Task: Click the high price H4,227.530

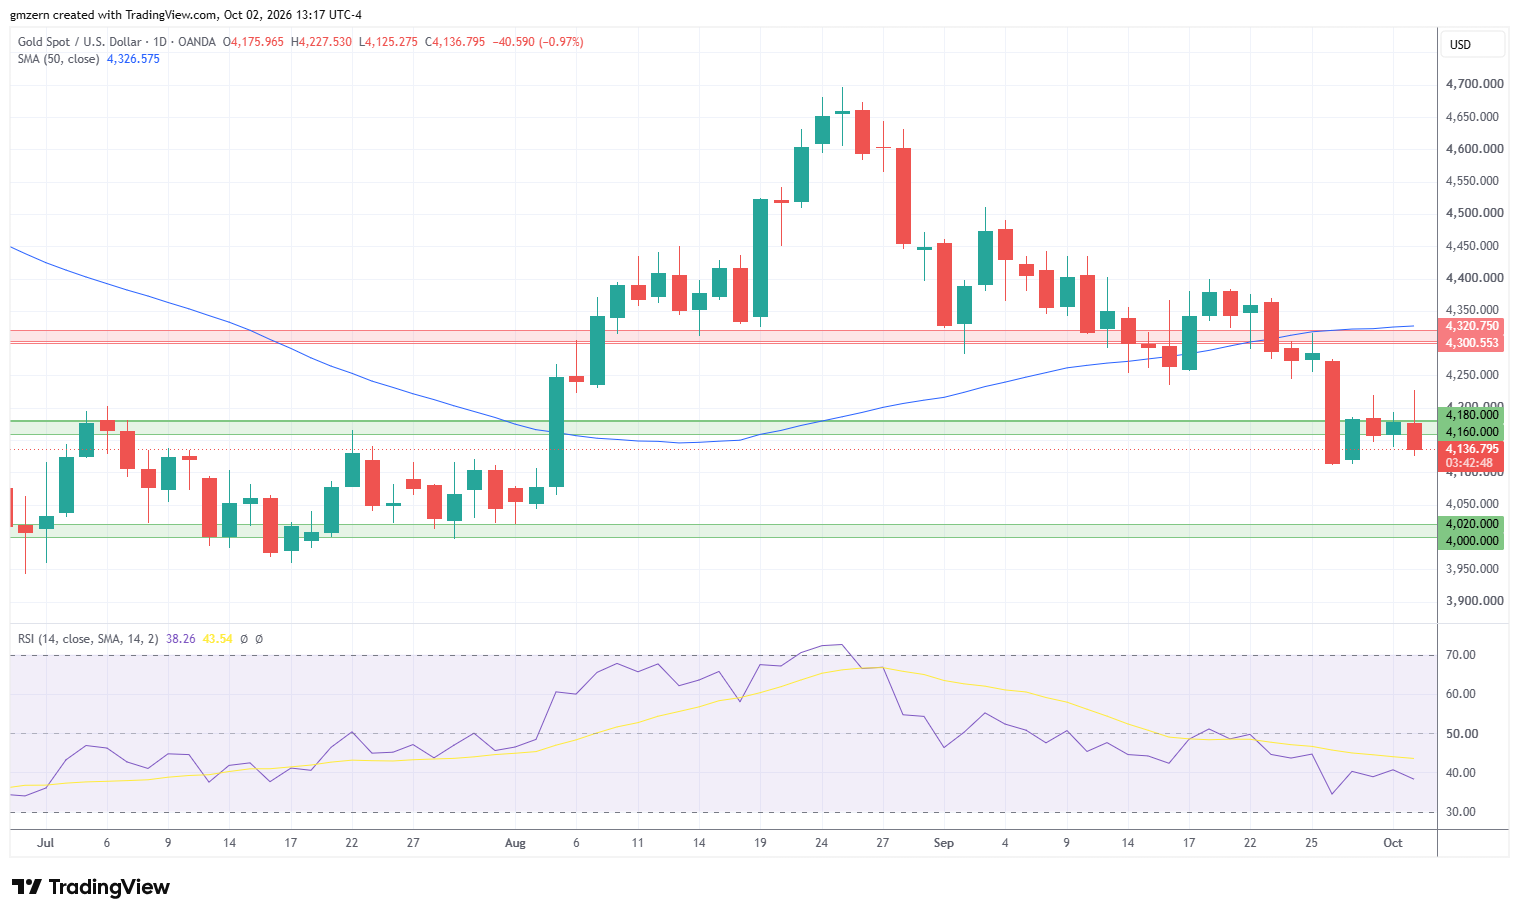Action: coord(321,42)
